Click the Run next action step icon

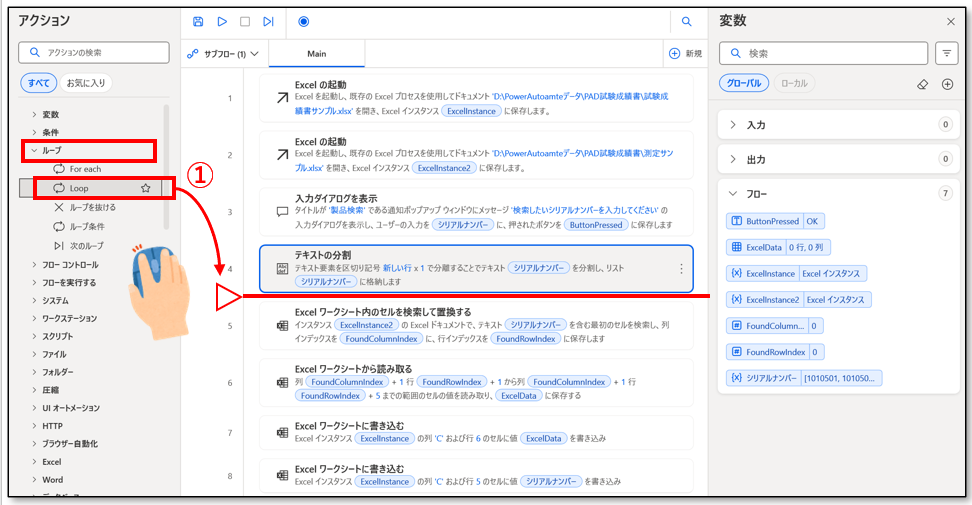[268, 21]
